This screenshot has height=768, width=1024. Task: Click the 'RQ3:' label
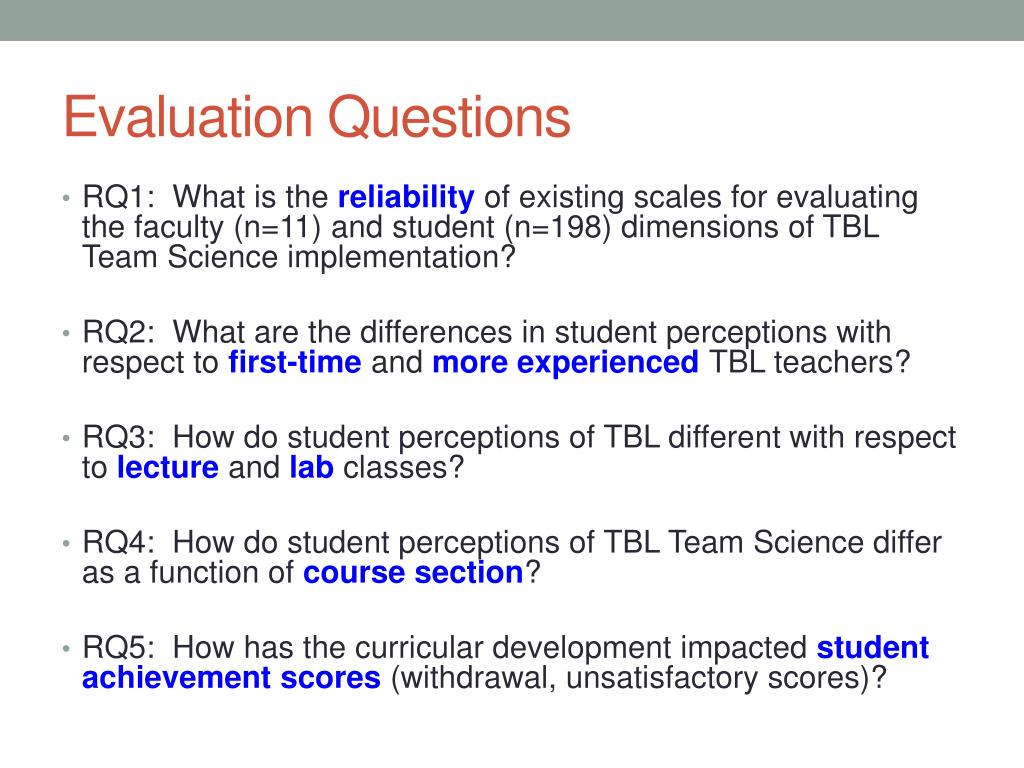point(119,438)
